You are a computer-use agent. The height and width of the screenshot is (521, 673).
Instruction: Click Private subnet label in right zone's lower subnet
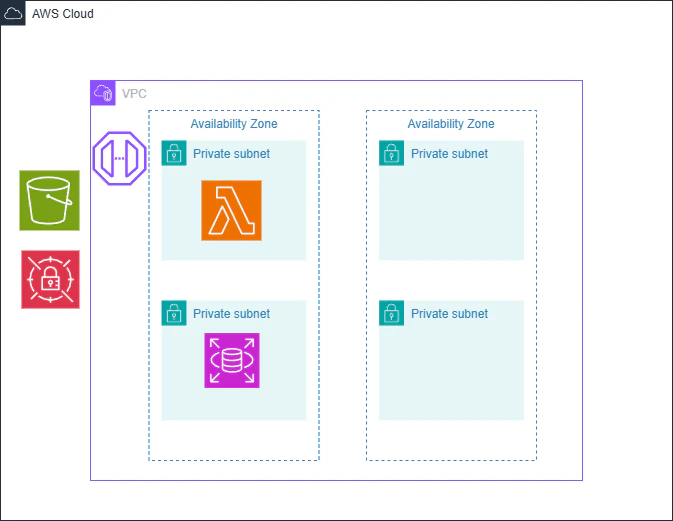pyautogui.click(x=449, y=314)
